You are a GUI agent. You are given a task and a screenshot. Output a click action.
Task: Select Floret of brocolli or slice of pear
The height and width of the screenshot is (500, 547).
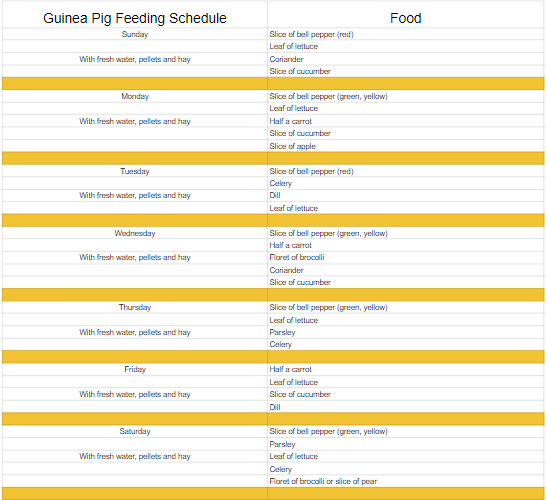click(x=406, y=481)
